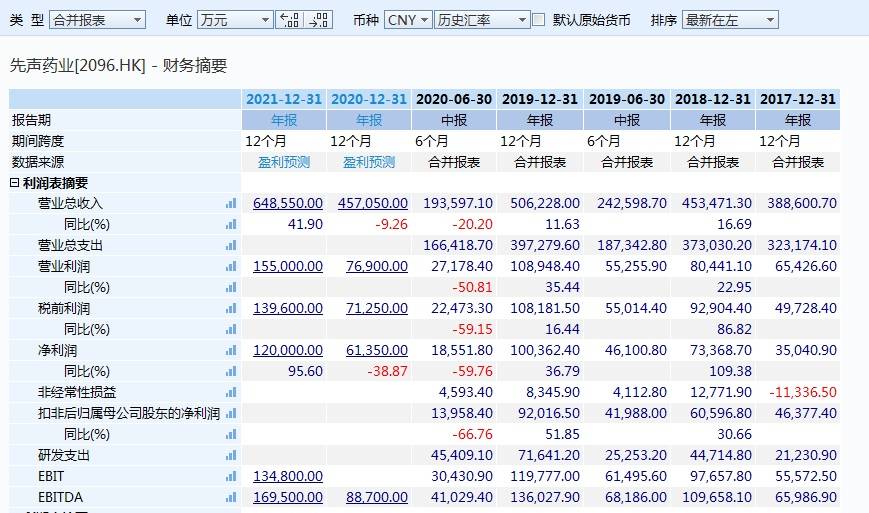Open forecast operating profit 76,900.00 link

click(377, 266)
